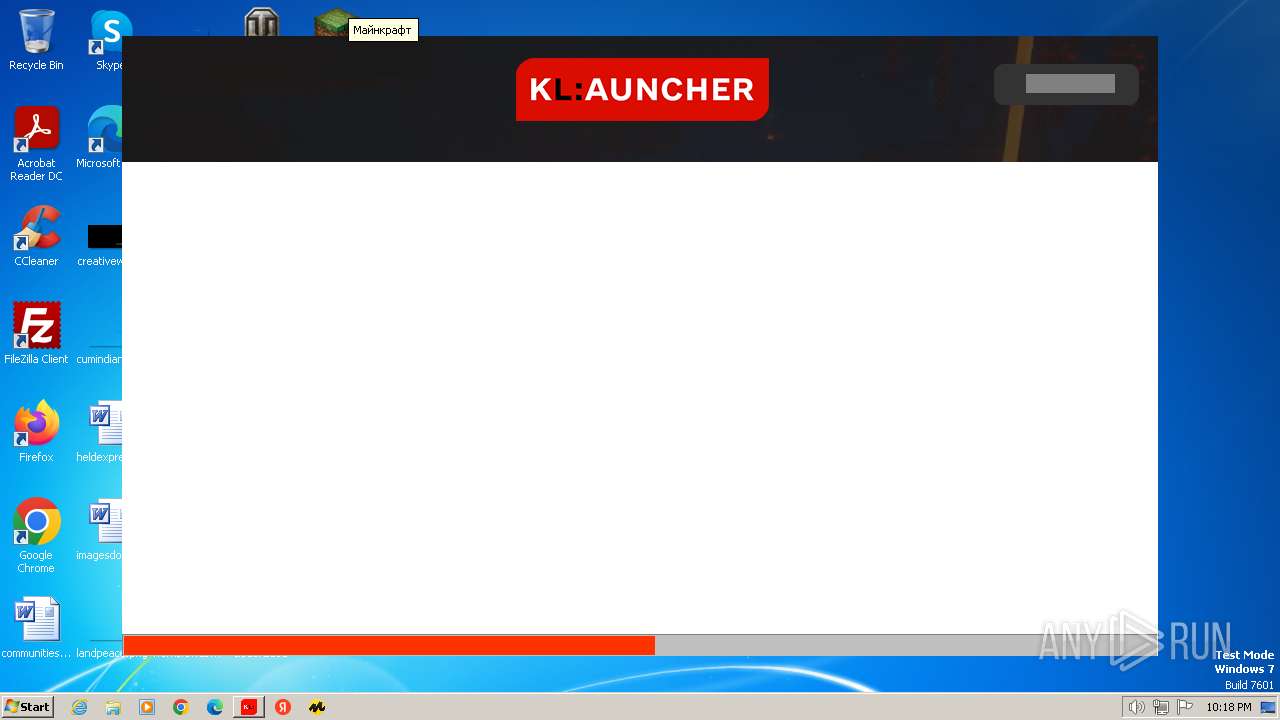Viewport: 1280px width, 720px height.
Task: Select the Skype desktop shortcut
Action: coord(106,40)
